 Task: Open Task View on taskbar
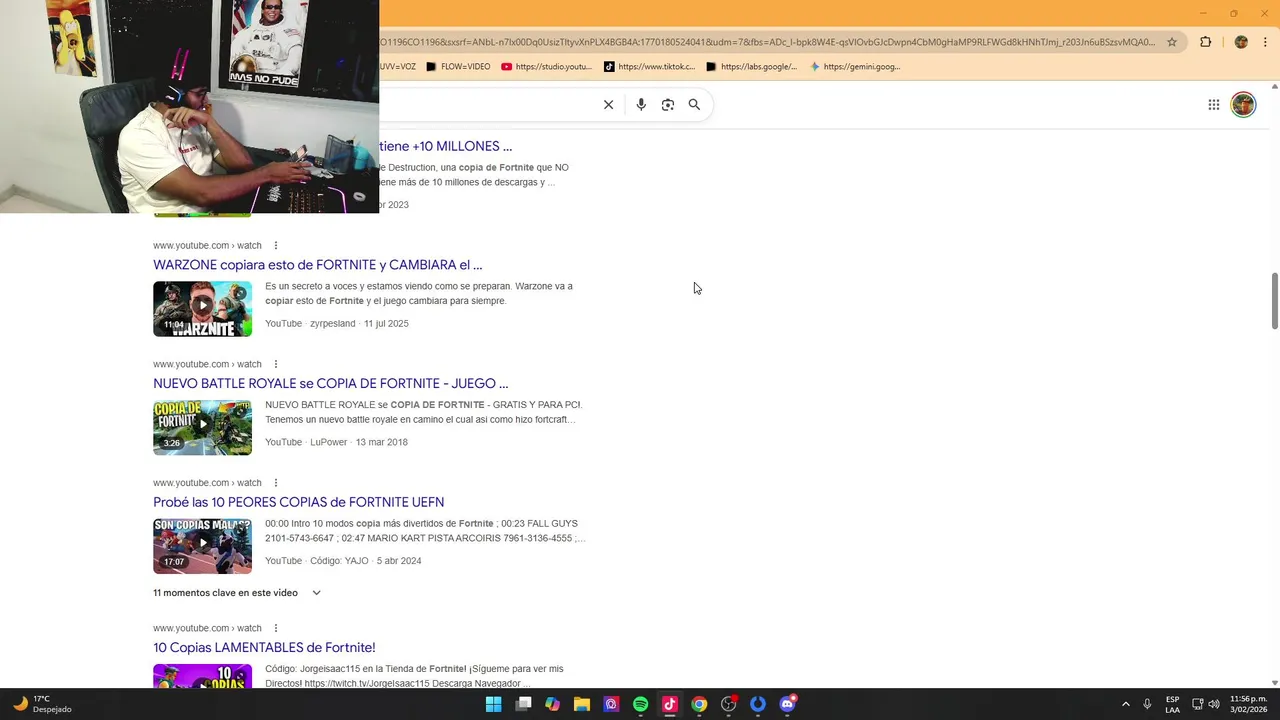pyautogui.click(x=523, y=704)
